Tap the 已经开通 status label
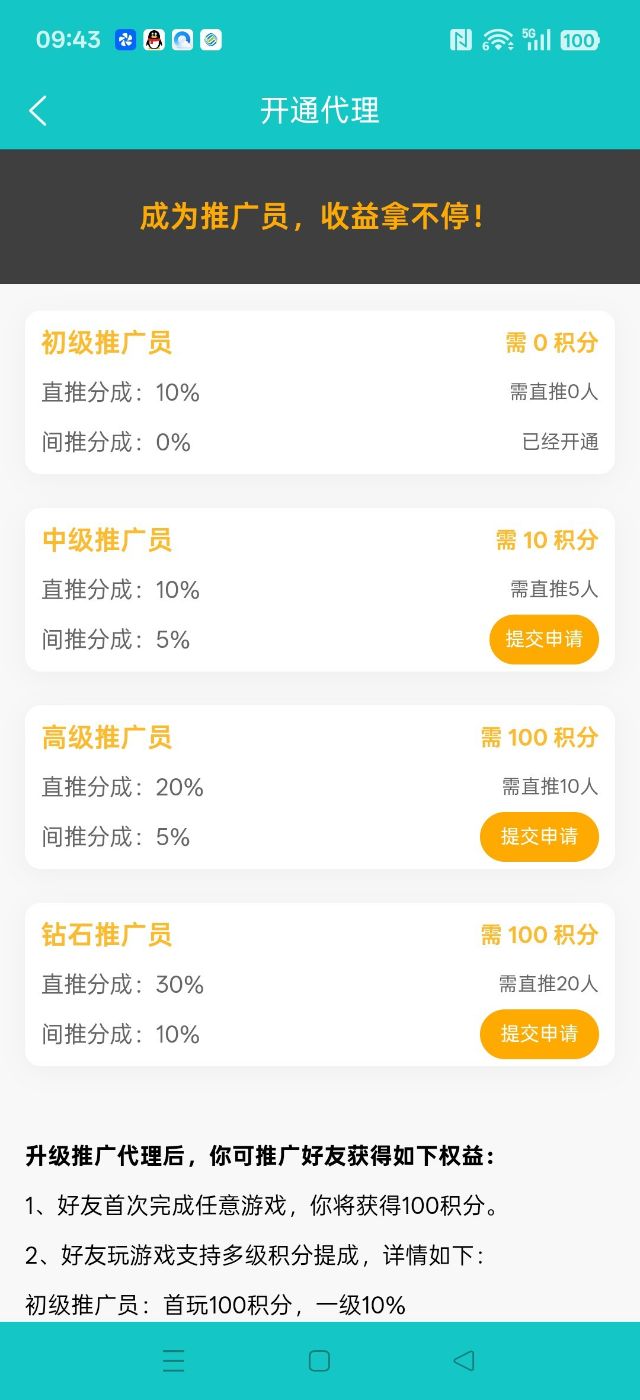The width and height of the screenshot is (640, 1400). 560,442
